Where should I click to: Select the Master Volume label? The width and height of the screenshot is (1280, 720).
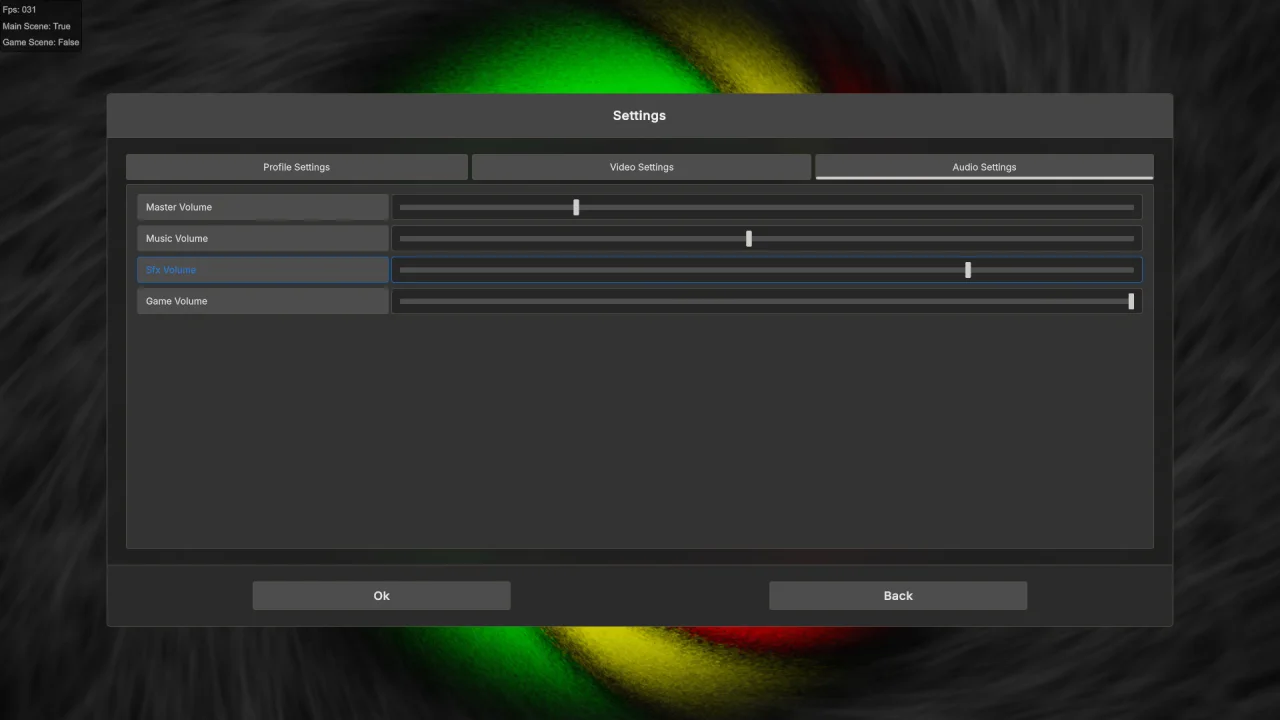coord(263,207)
